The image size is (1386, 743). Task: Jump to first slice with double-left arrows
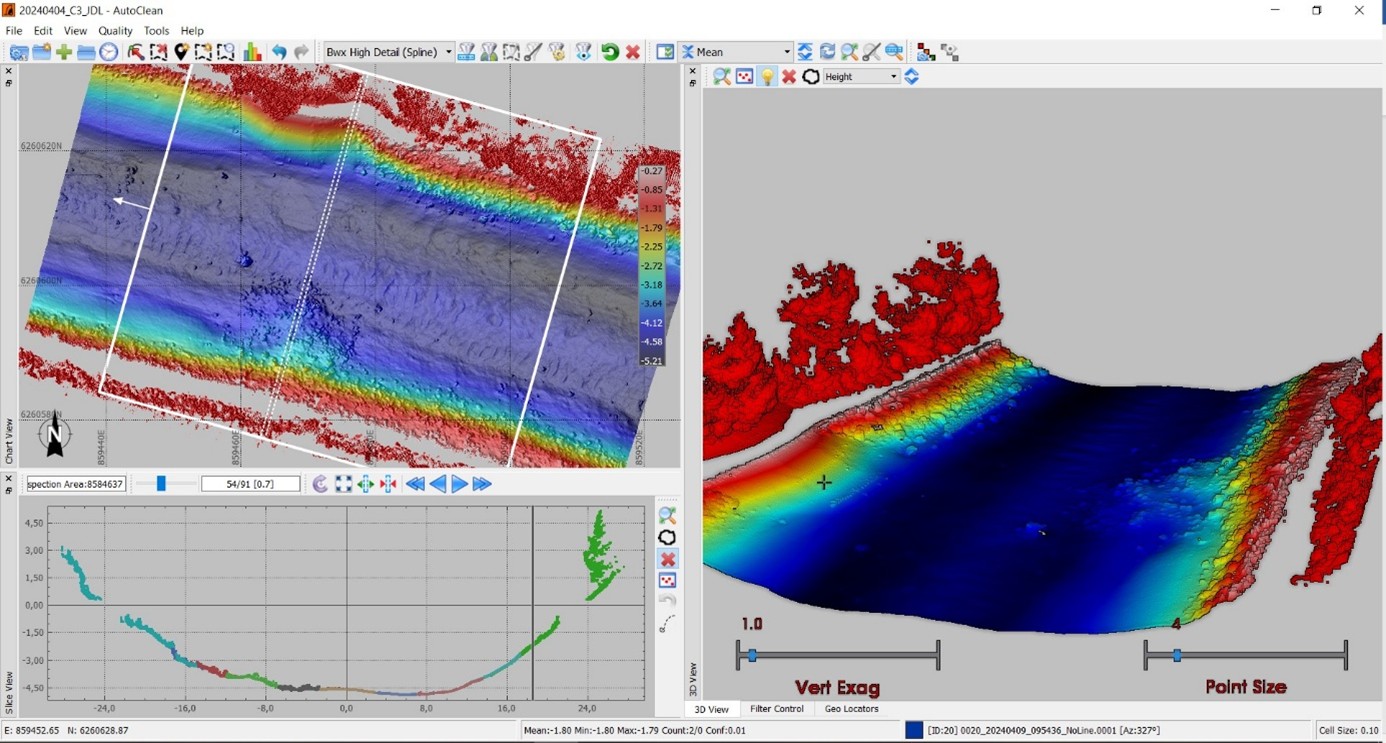[415, 484]
